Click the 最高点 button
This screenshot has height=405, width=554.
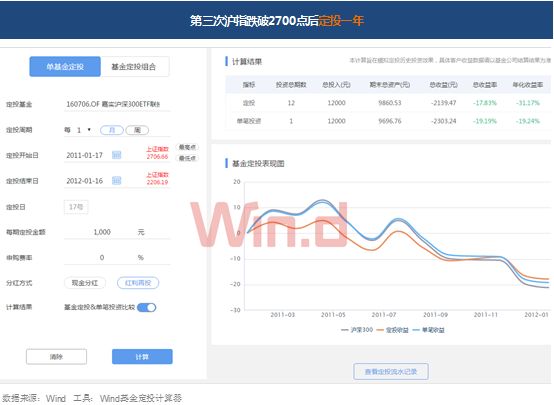(x=187, y=147)
